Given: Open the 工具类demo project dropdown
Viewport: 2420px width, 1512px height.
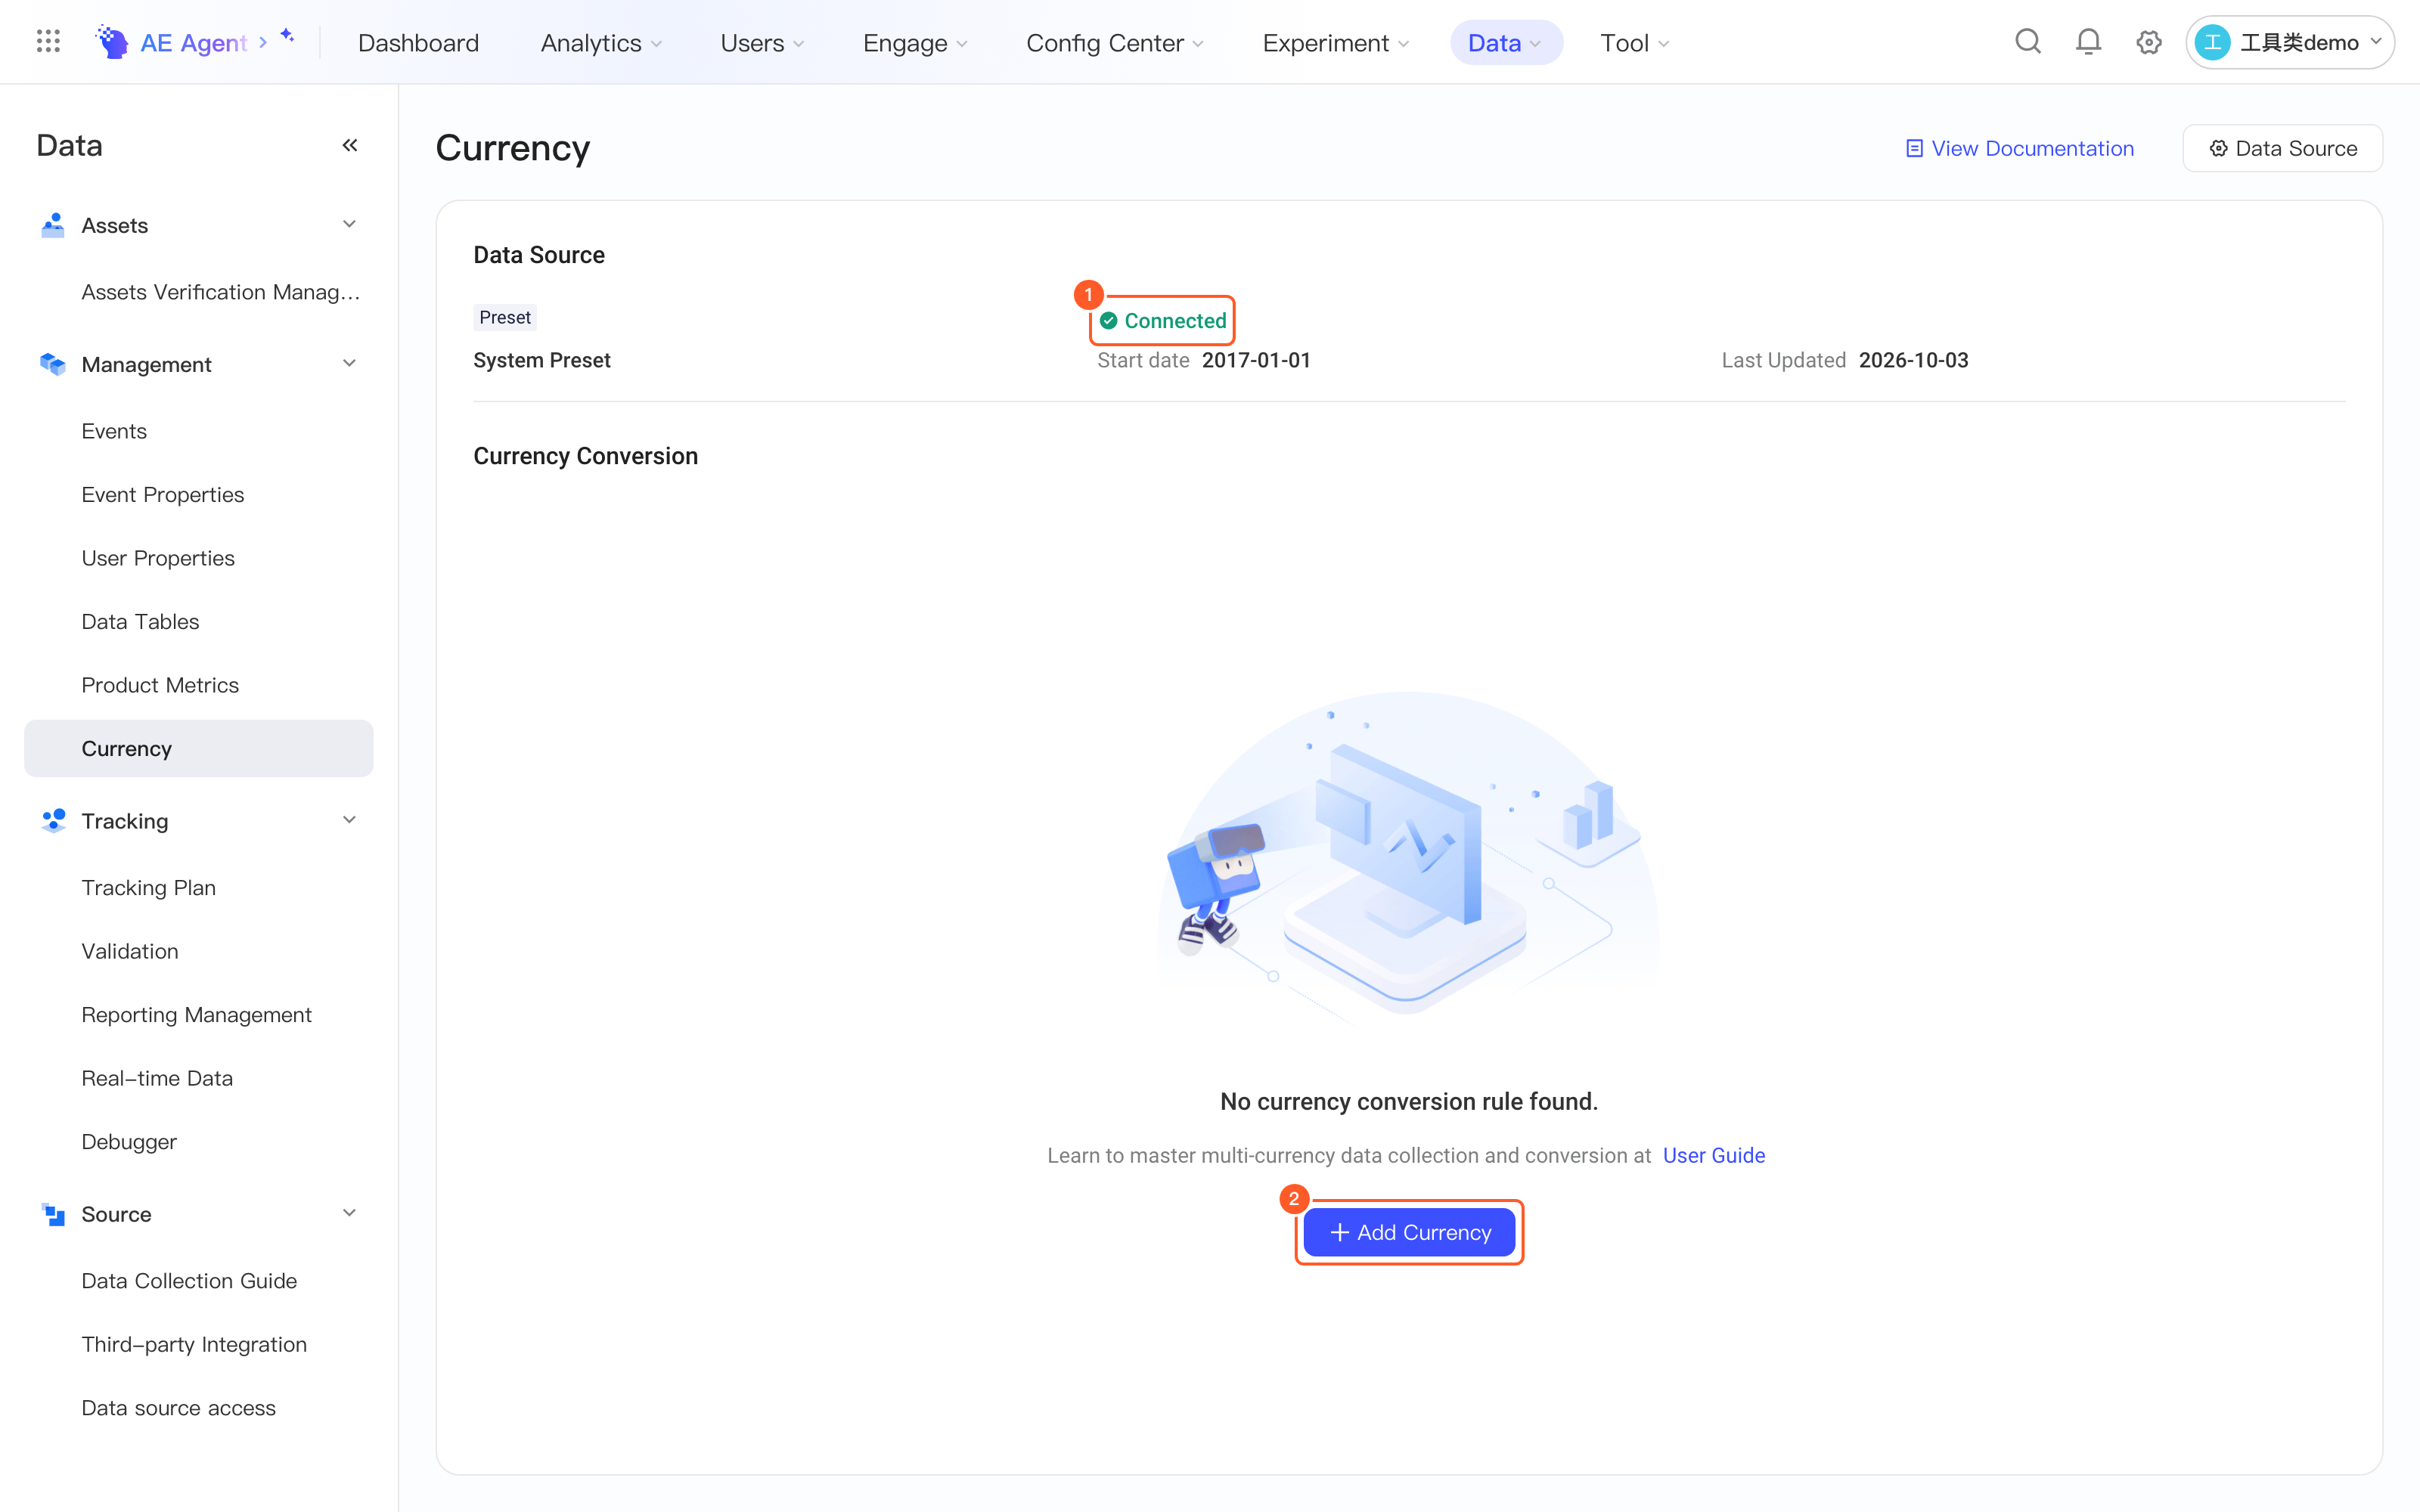Looking at the screenshot, I should (2290, 42).
